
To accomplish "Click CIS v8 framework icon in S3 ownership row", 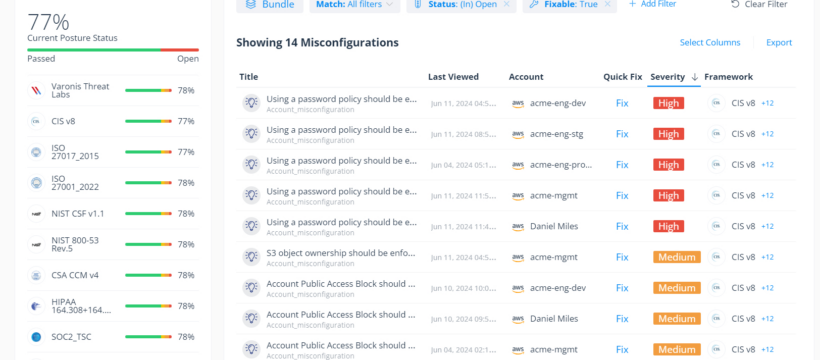I will click(x=716, y=257).
